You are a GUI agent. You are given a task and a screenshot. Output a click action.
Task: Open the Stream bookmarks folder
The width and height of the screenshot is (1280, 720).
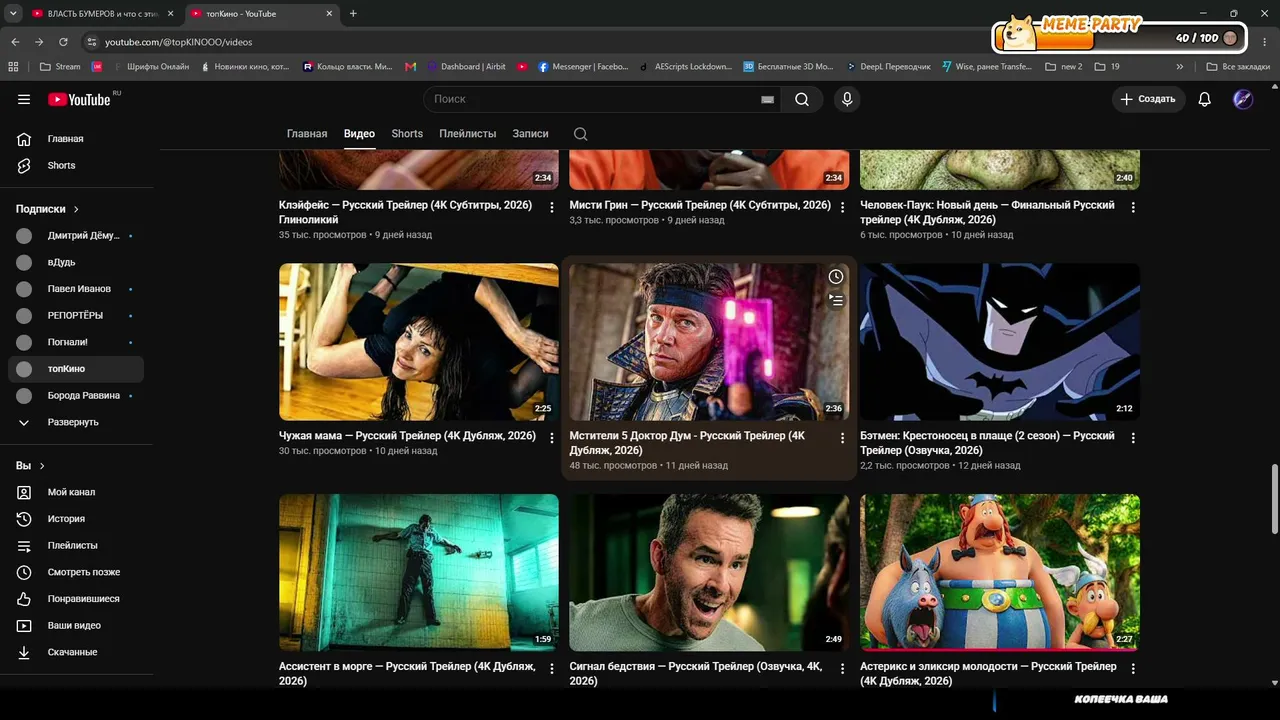tap(60, 67)
